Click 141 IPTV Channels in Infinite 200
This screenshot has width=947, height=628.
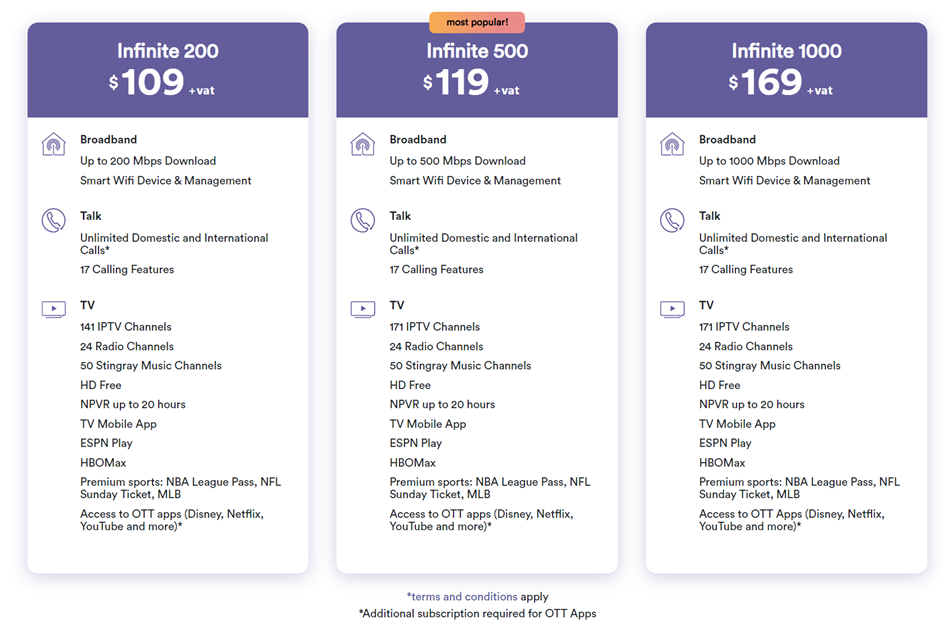tap(126, 327)
